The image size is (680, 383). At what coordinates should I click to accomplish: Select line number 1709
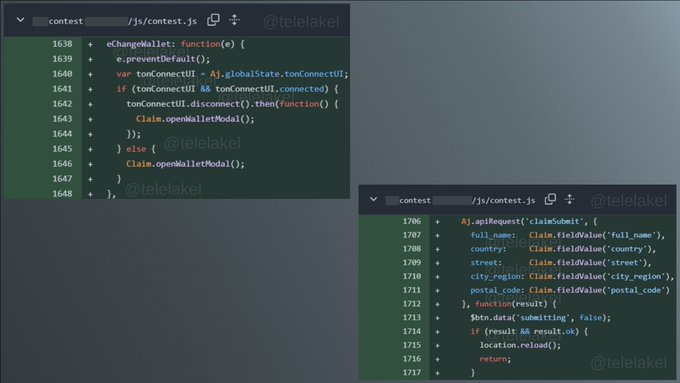tap(412, 262)
